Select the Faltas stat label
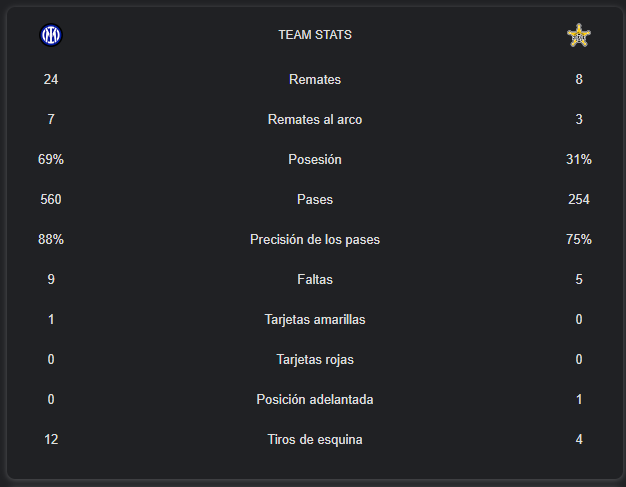 click(x=315, y=279)
